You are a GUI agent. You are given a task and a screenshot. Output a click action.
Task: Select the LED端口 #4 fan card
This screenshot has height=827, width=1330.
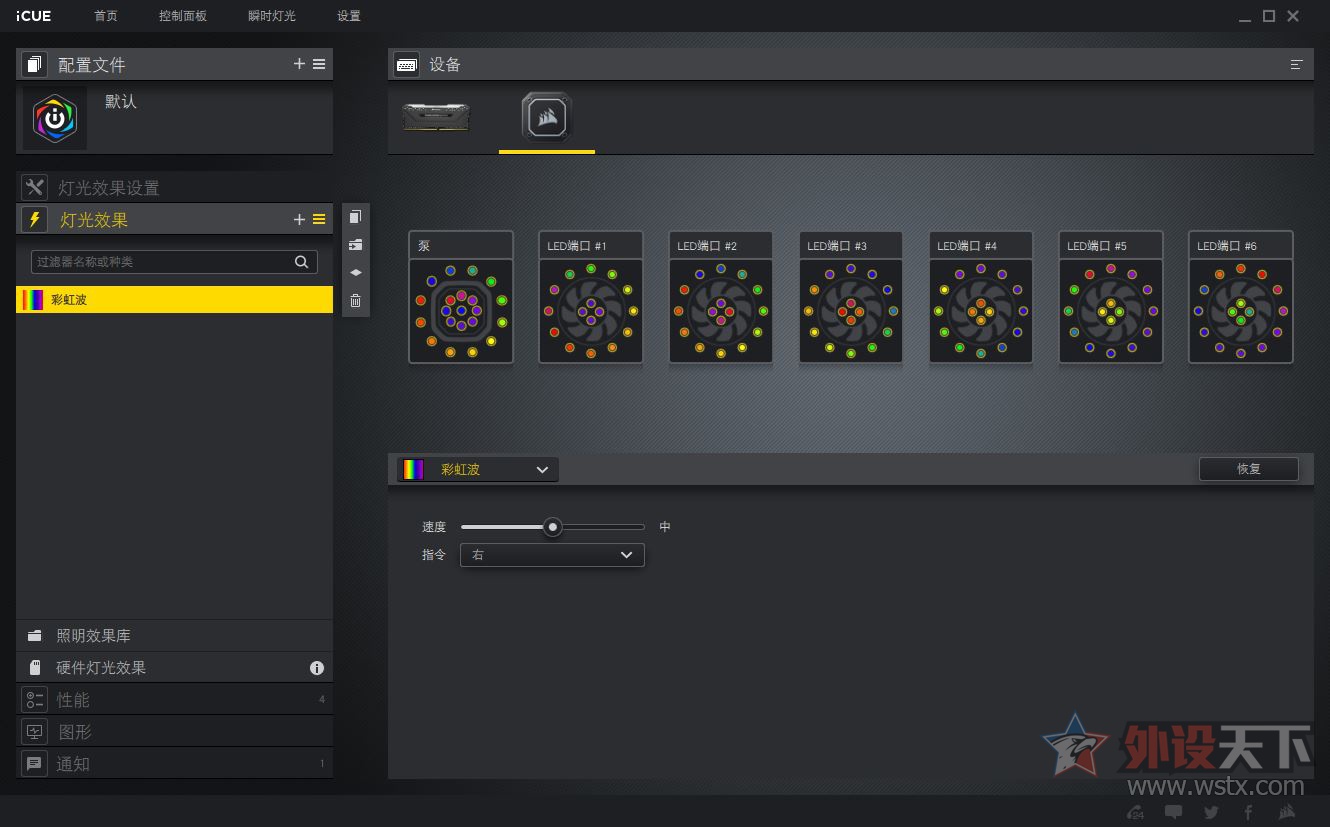pos(981,297)
